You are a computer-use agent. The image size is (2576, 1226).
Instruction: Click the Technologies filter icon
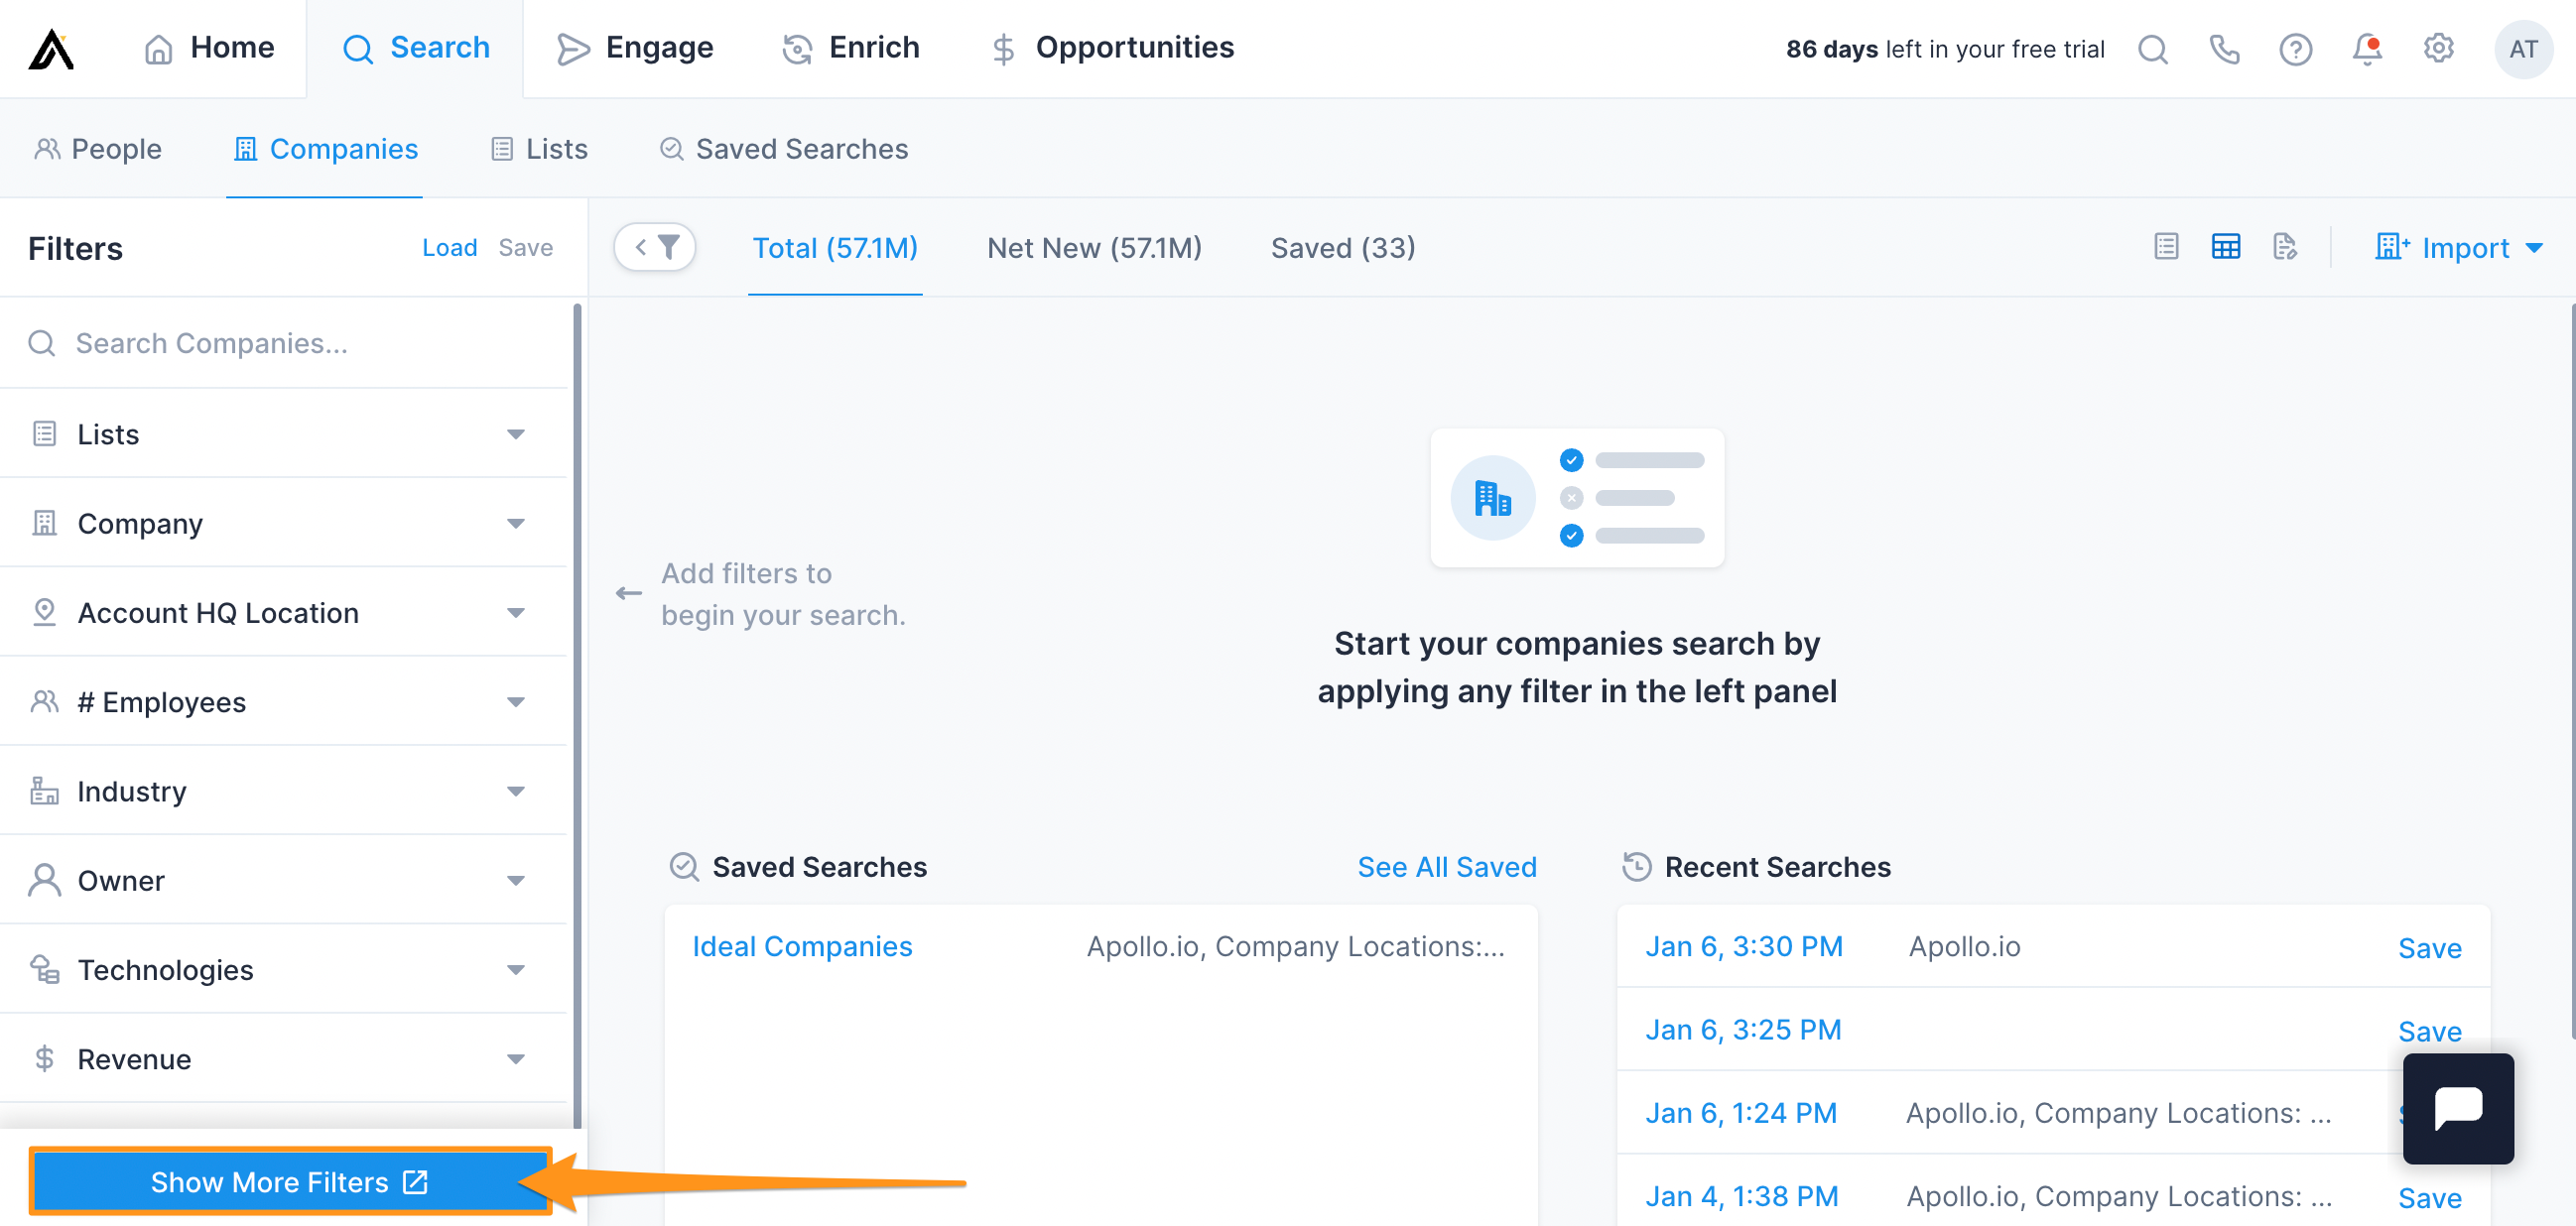click(x=44, y=969)
